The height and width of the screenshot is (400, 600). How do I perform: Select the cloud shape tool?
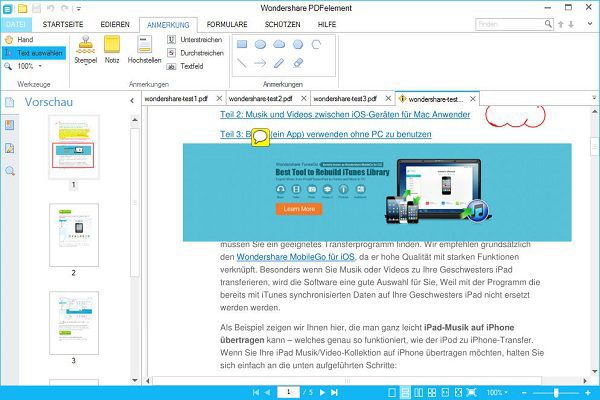tap(279, 44)
